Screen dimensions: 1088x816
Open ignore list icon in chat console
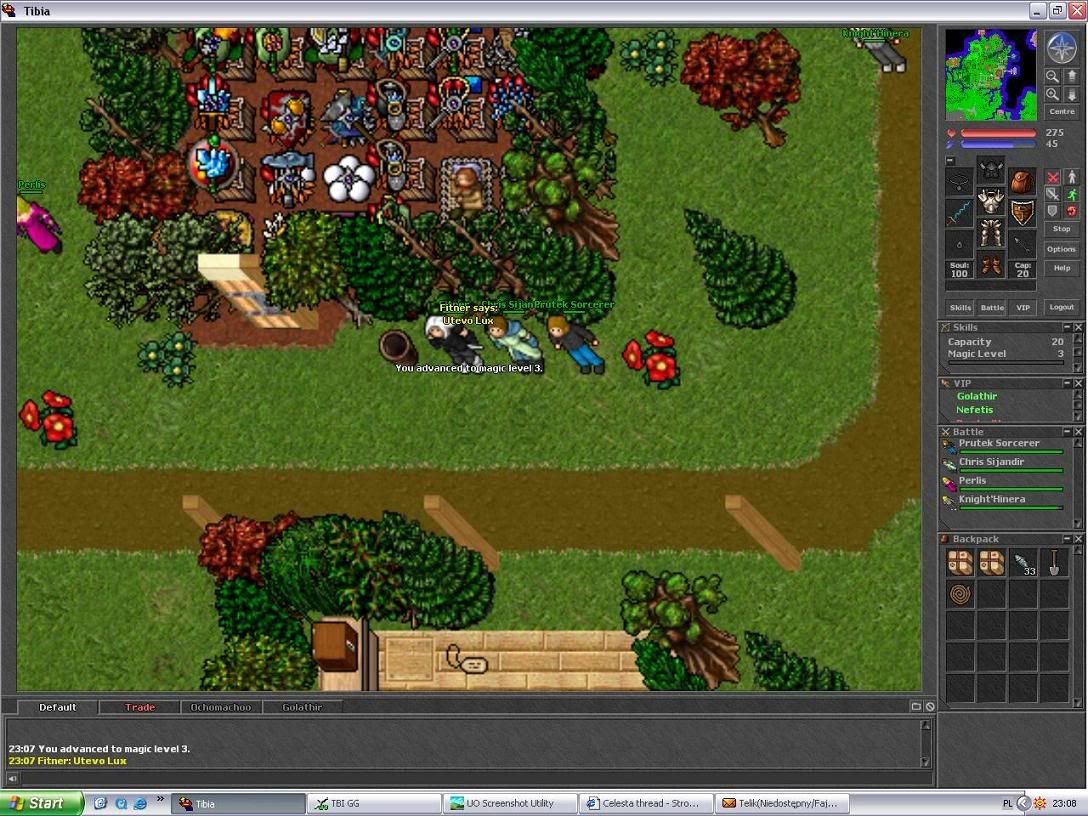930,706
